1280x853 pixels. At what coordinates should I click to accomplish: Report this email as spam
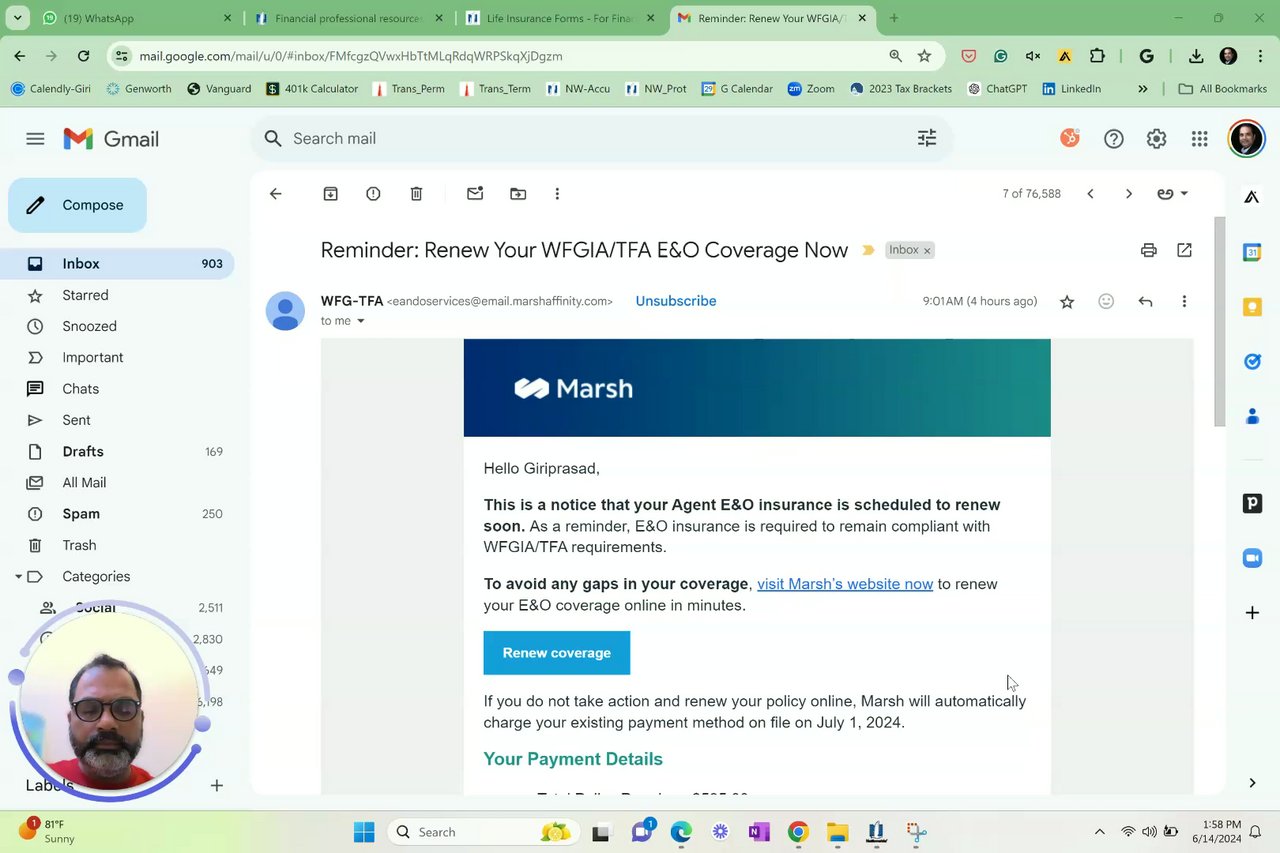(x=373, y=194)
